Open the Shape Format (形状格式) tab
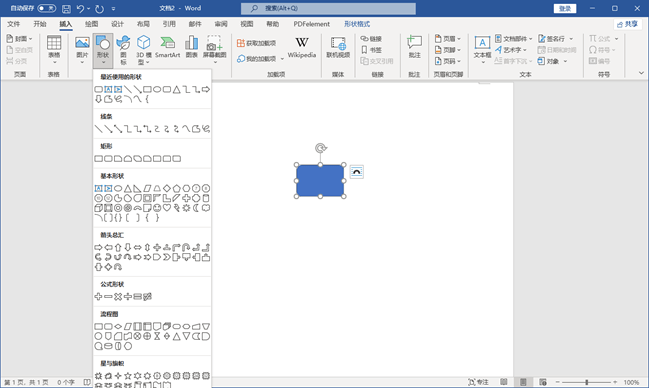Screen dimensions: 649x388 click(x=357, y=24)
